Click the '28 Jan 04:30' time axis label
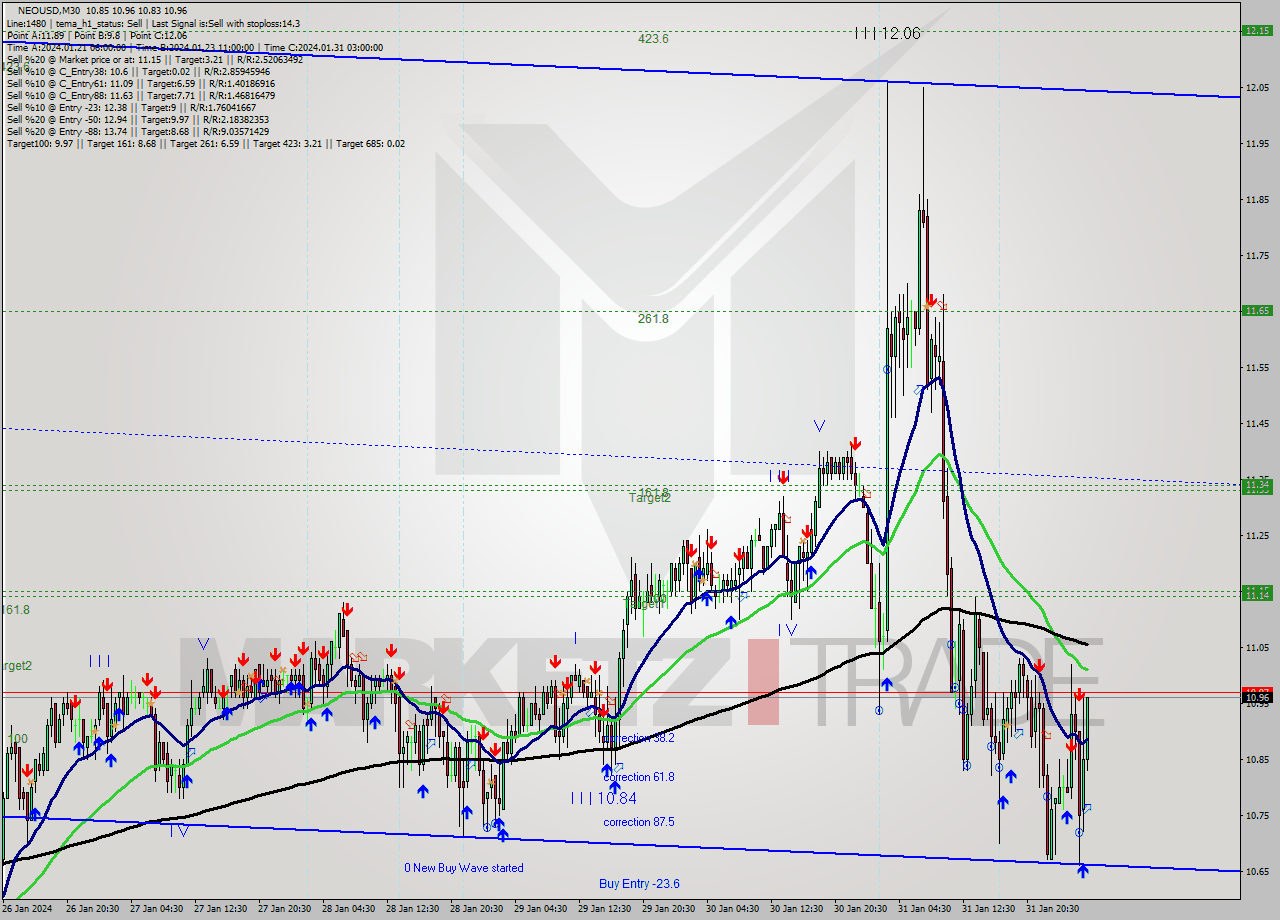 coord(349,909)
